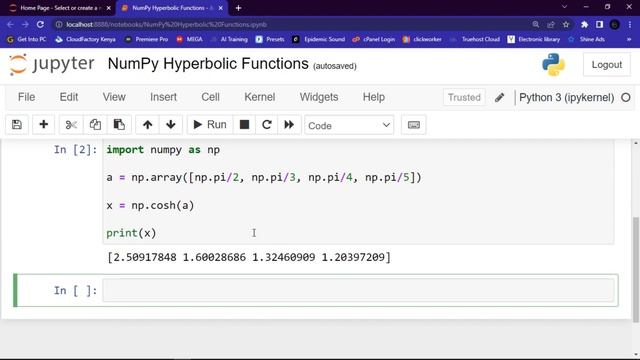Show more bookmarks with the double chevron
This screenshot has width=640, height=360.
[x=629, y=39]
